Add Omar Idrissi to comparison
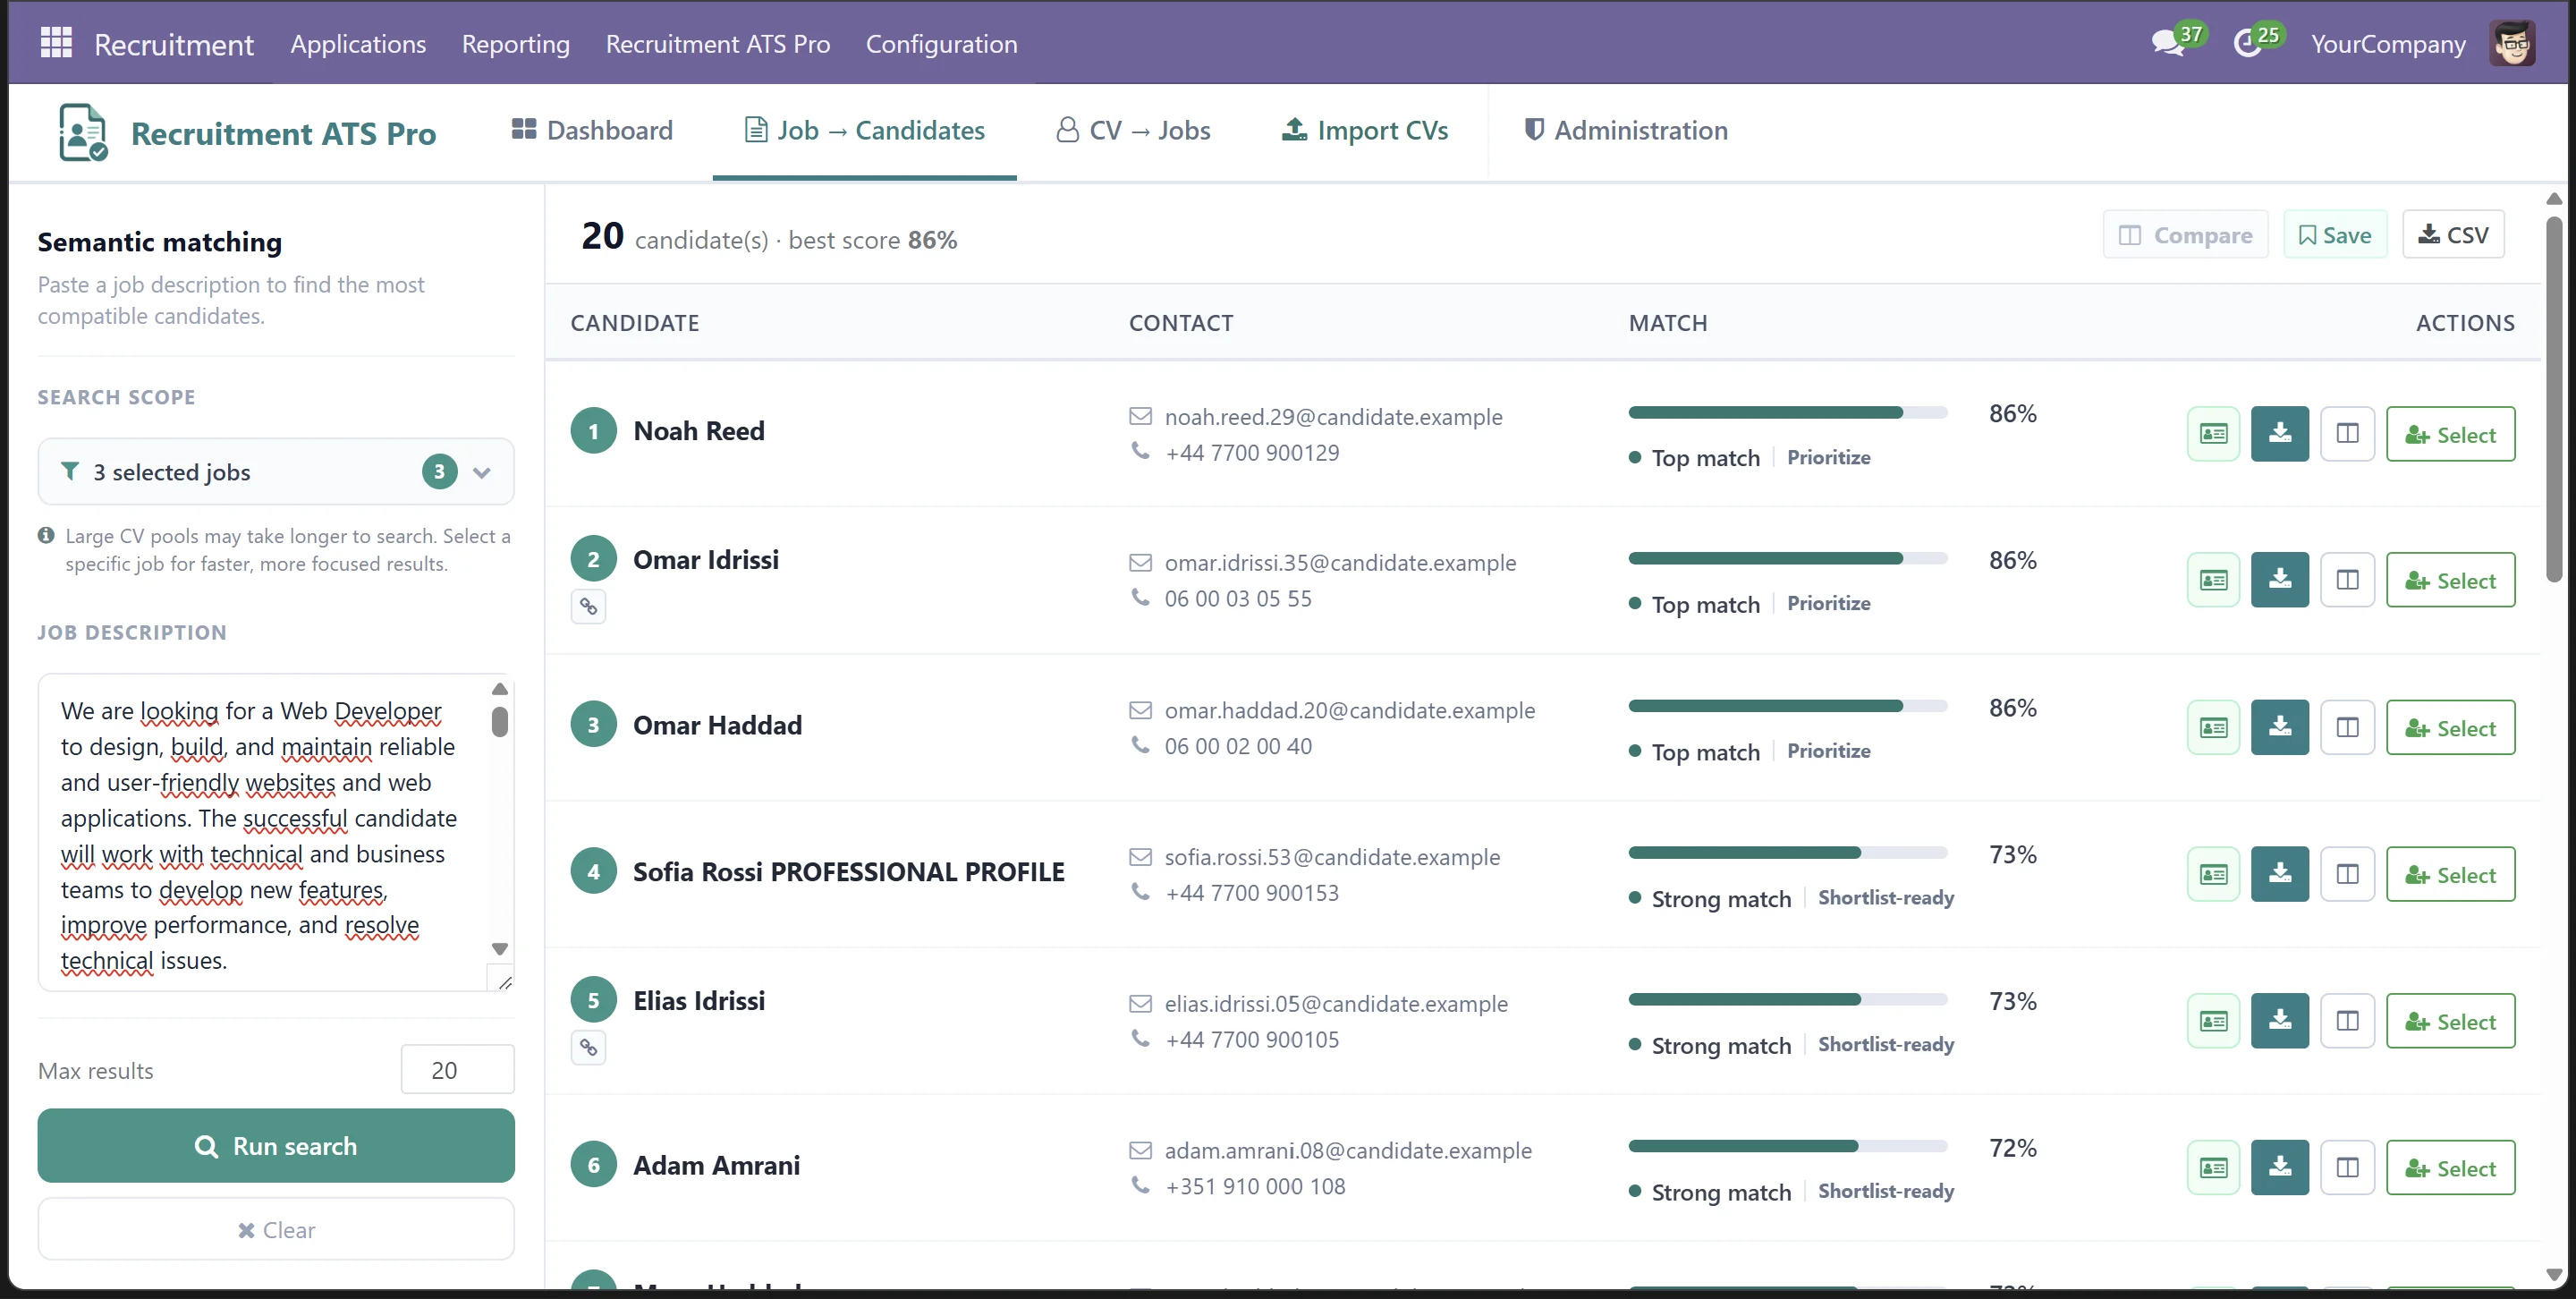 coord(2346,580)
